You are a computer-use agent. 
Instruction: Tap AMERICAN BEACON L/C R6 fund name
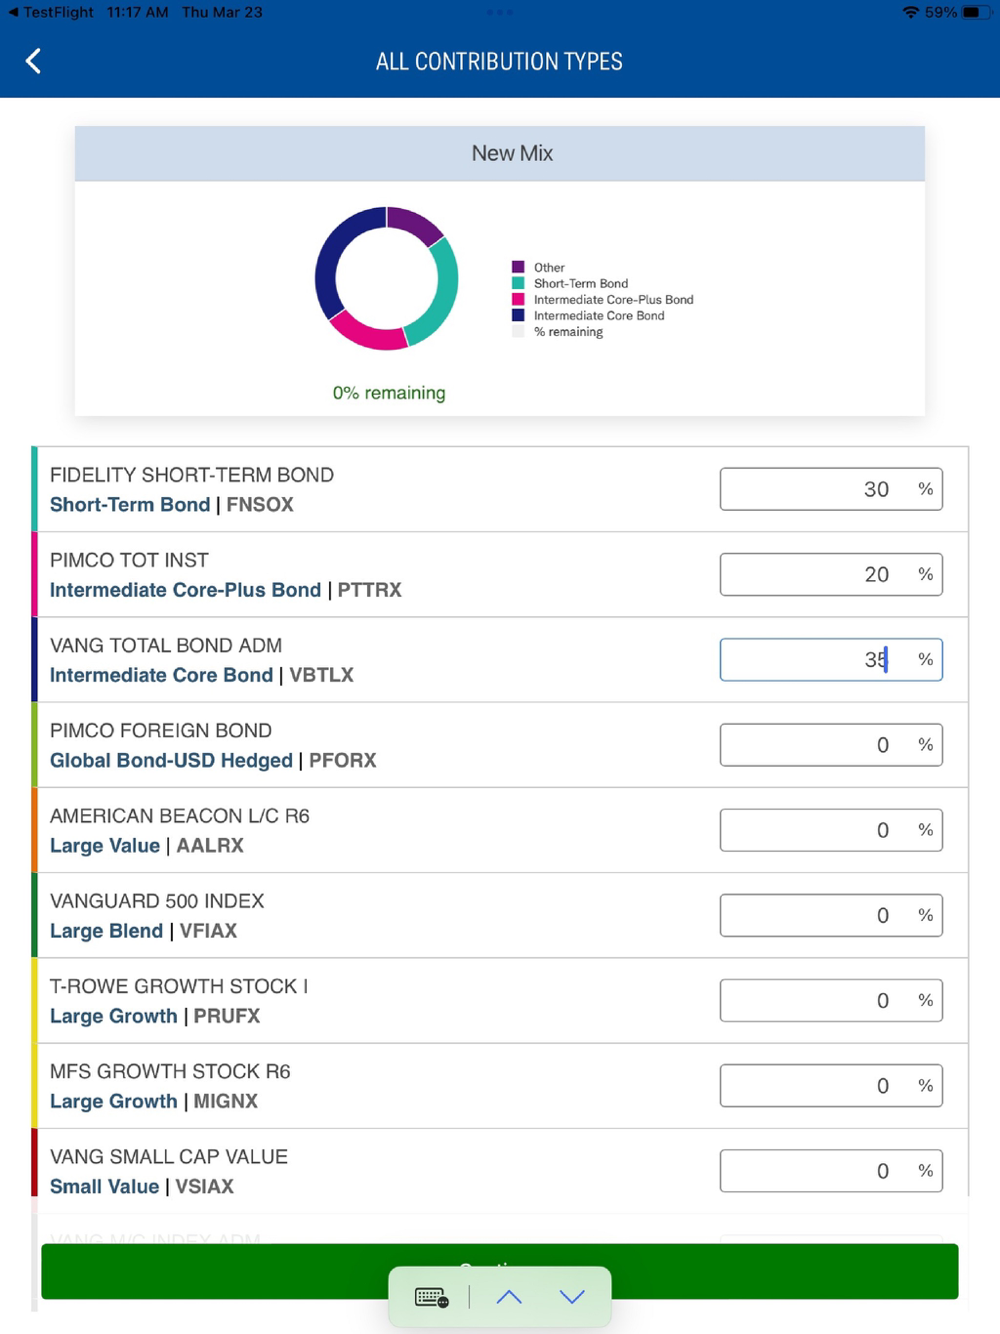[x=180, y=816]
